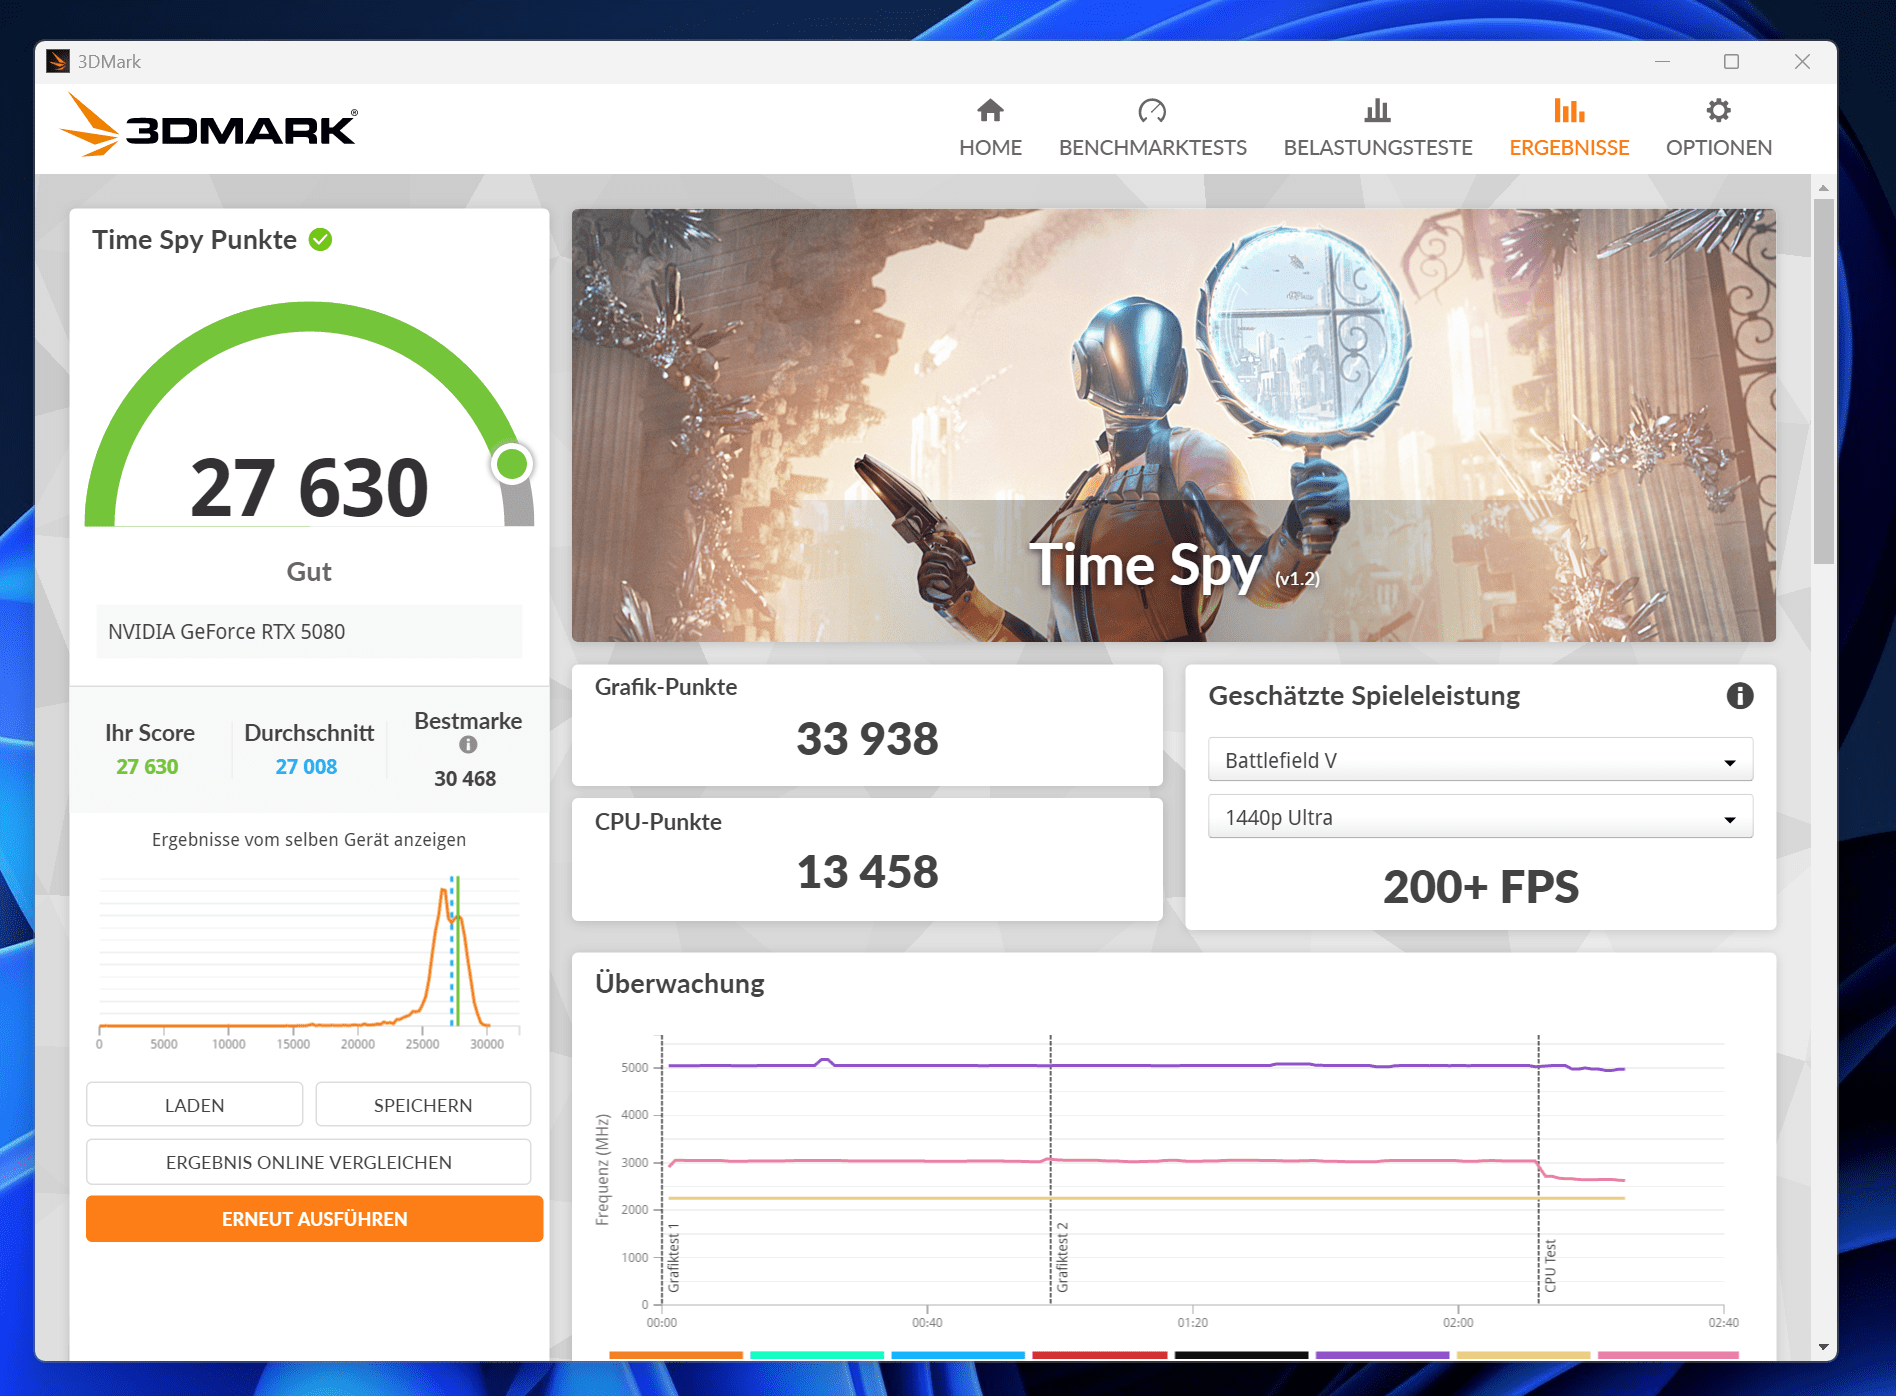Click the Durchschnitt value 27 008

pos(306,767)
